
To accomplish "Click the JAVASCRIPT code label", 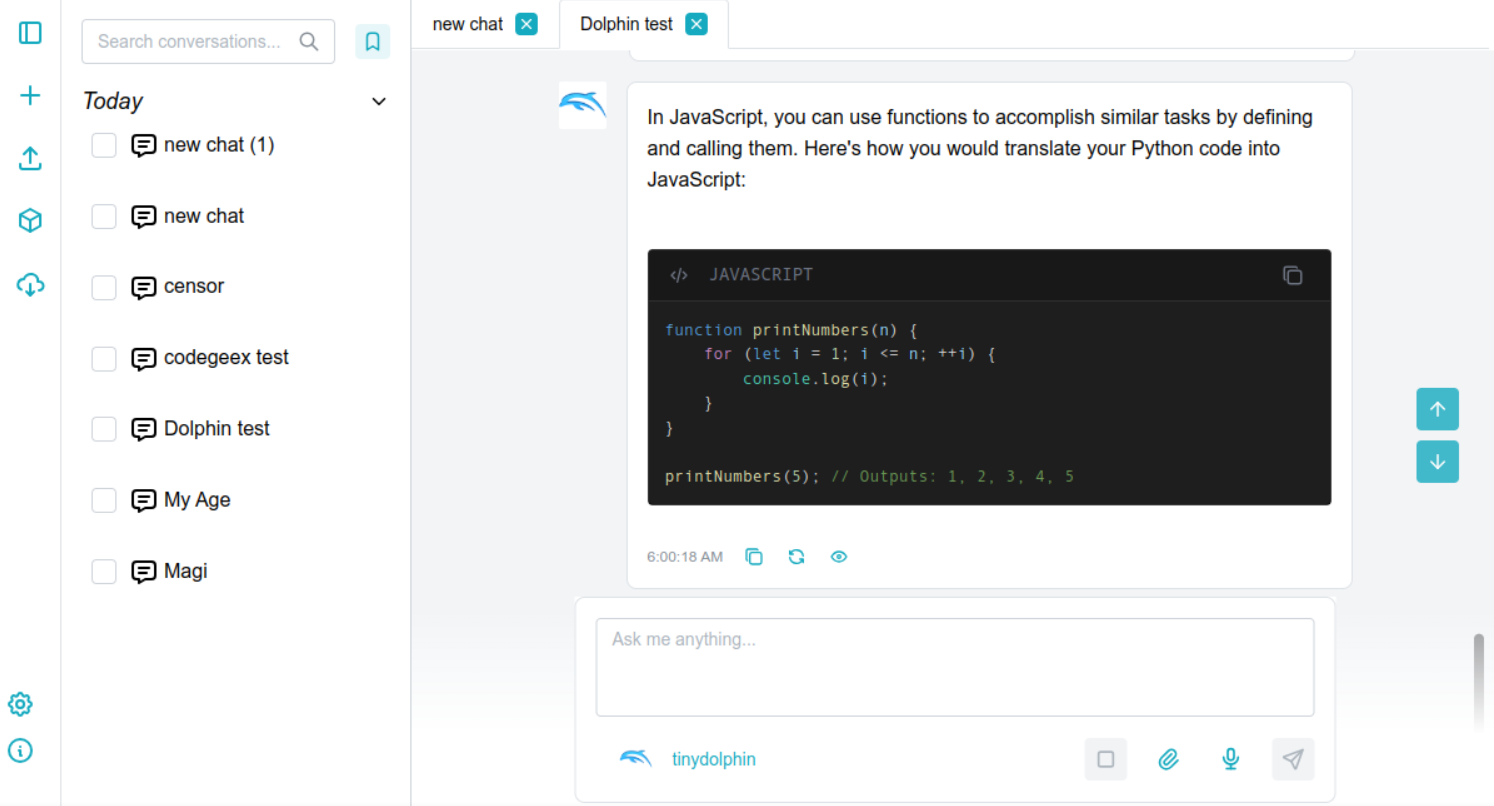I will click(761, 275).
